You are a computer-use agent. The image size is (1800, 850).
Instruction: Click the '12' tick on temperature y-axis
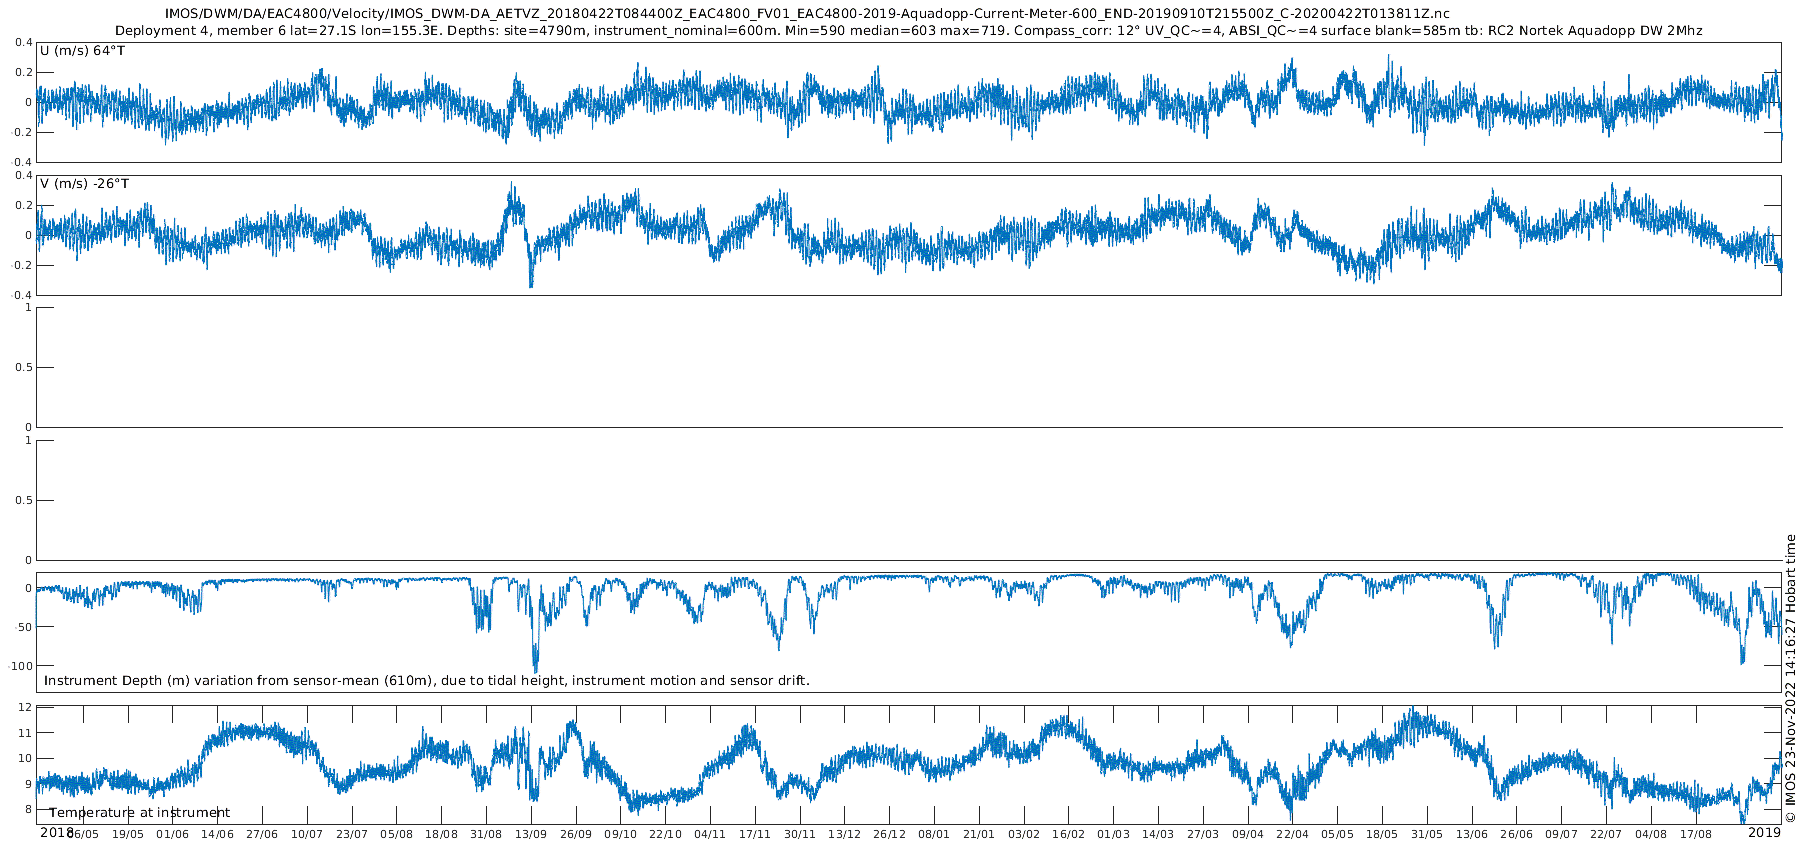click(x=26, y=707)
